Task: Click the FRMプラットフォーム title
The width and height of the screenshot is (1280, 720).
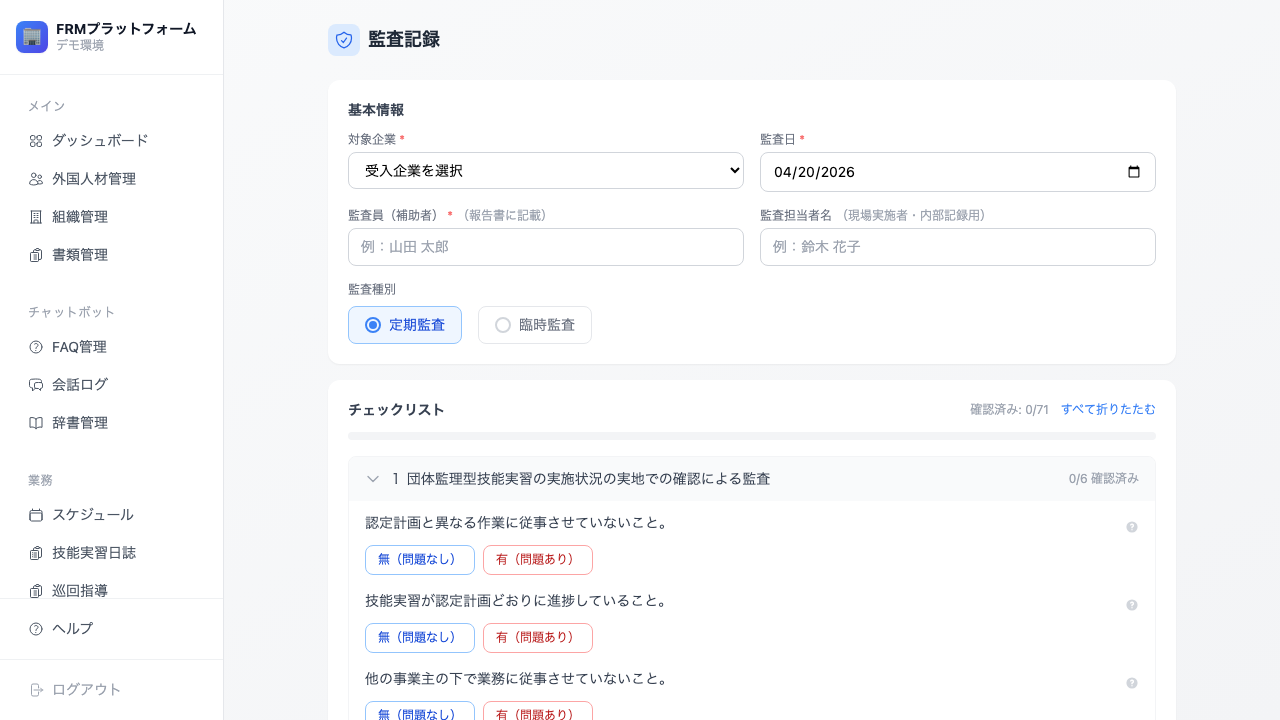Action: [126, 29]
